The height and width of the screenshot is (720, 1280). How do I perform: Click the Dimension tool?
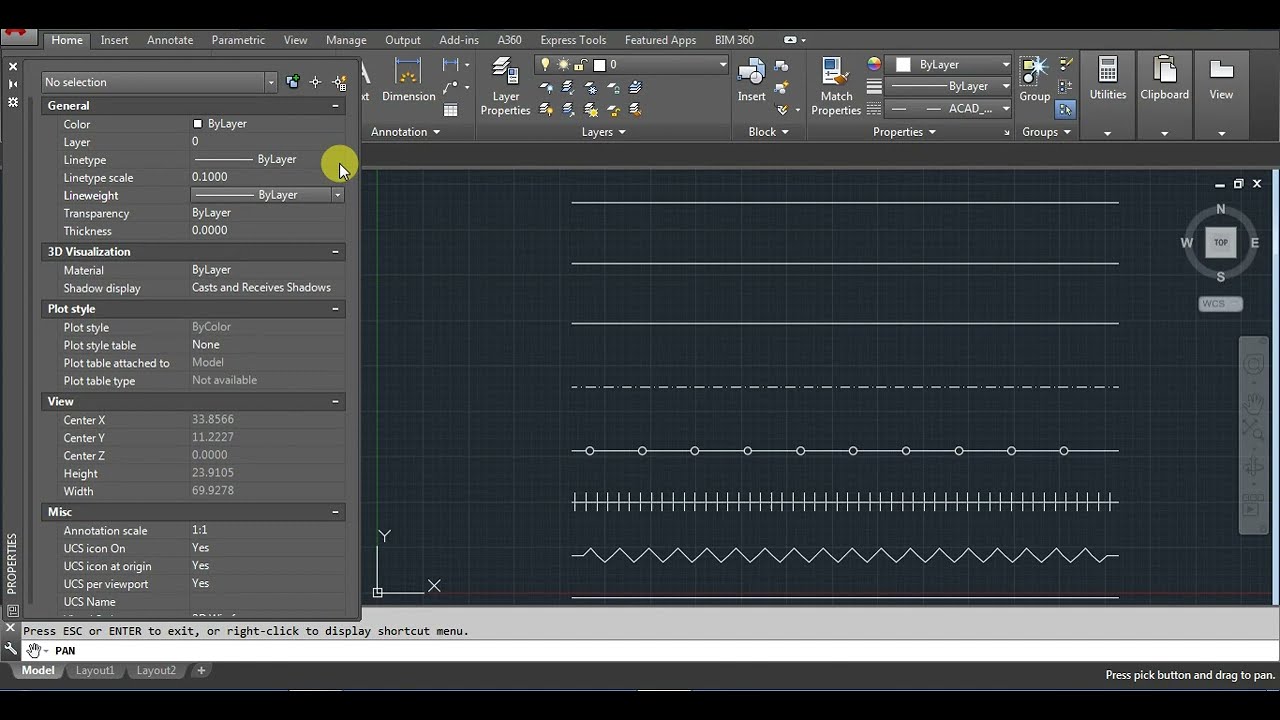[x=409, y=80]
